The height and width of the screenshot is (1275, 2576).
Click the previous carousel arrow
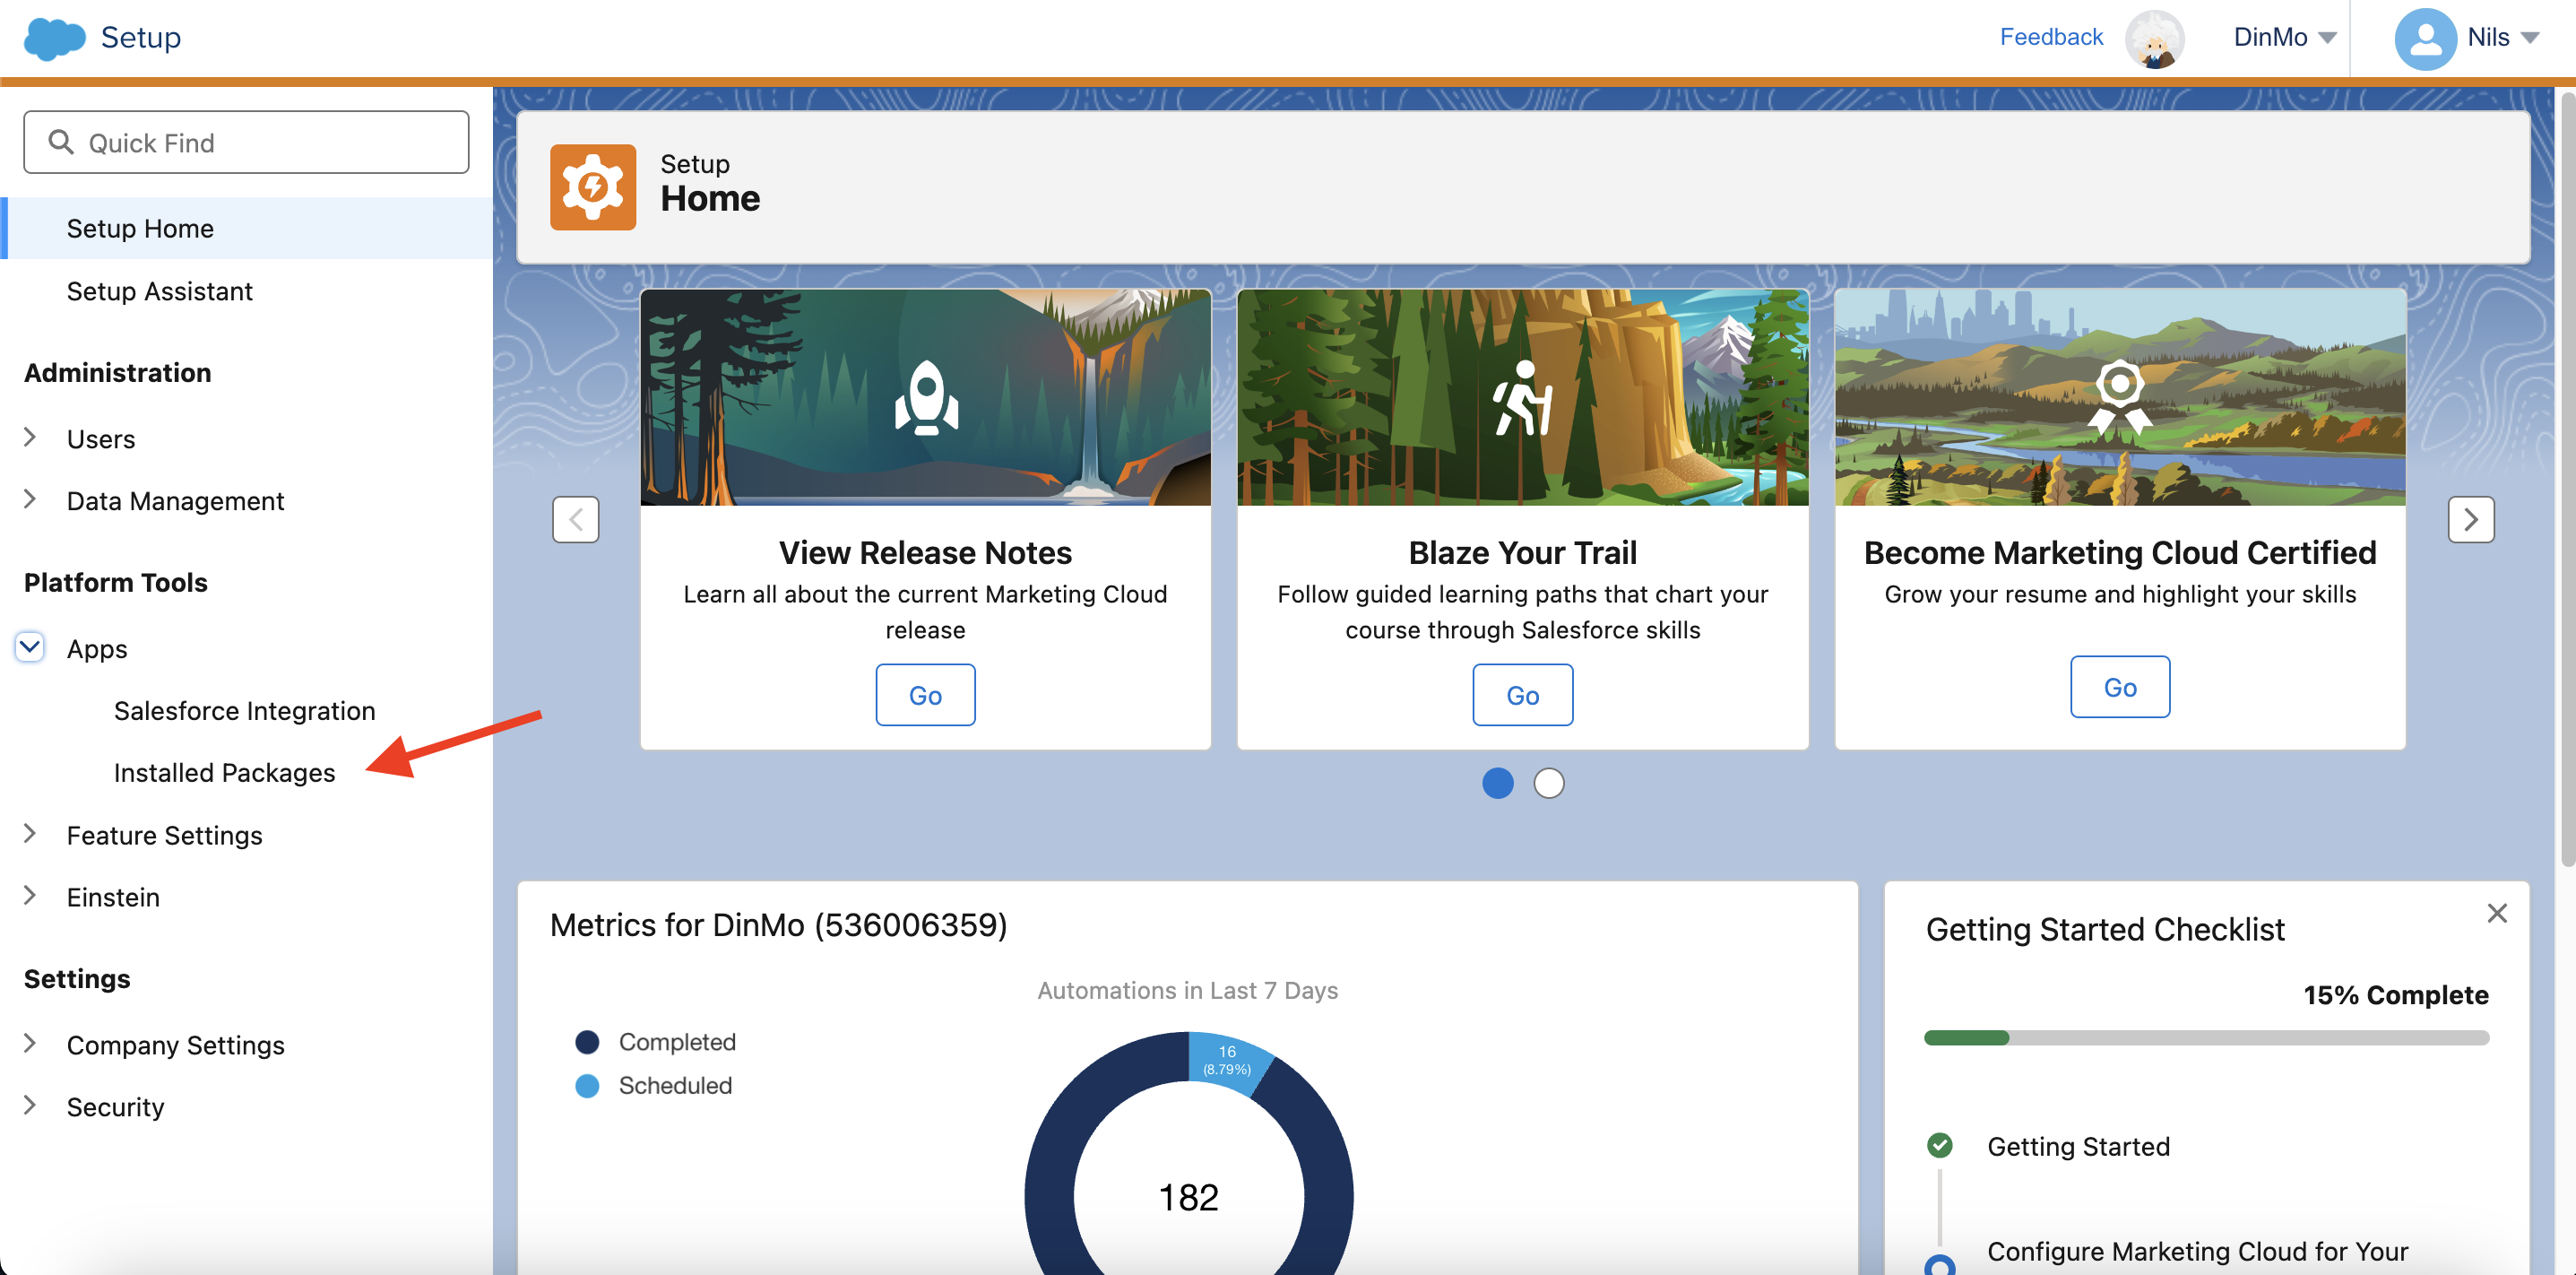(x=575, y=519)
